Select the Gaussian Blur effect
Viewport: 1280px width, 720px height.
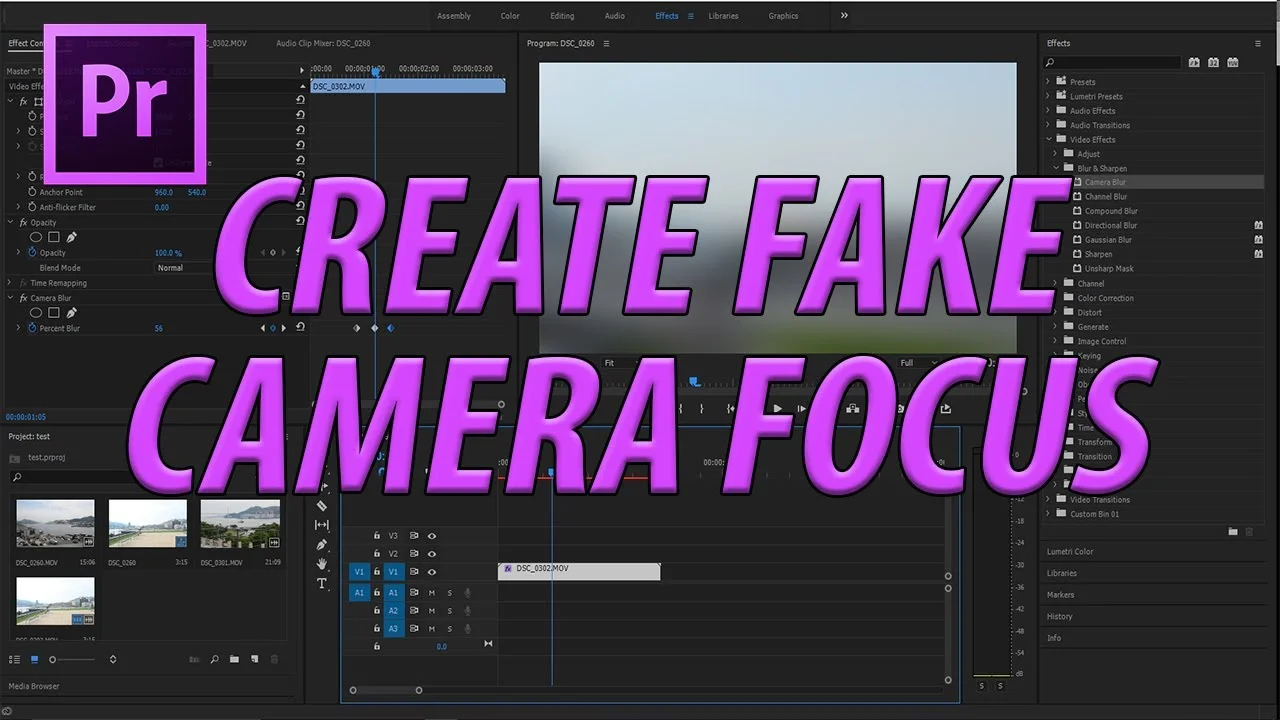(1108, 240)
